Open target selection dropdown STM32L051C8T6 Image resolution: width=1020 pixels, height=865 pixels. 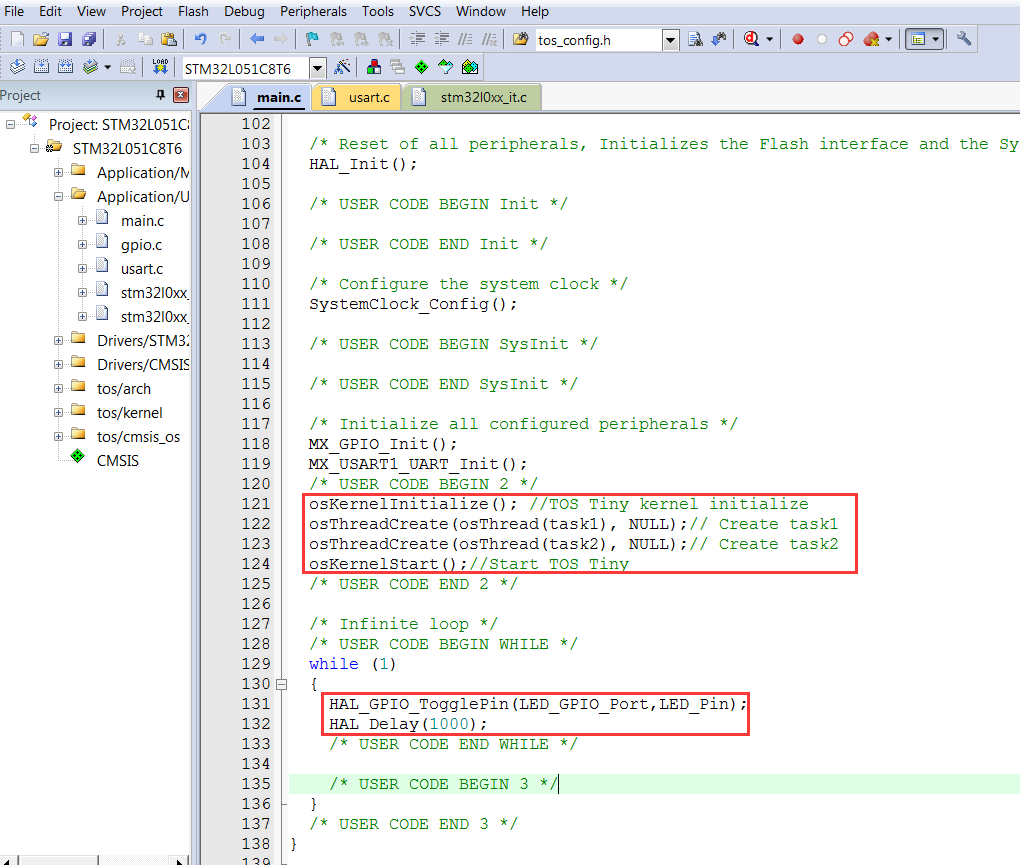317,68
